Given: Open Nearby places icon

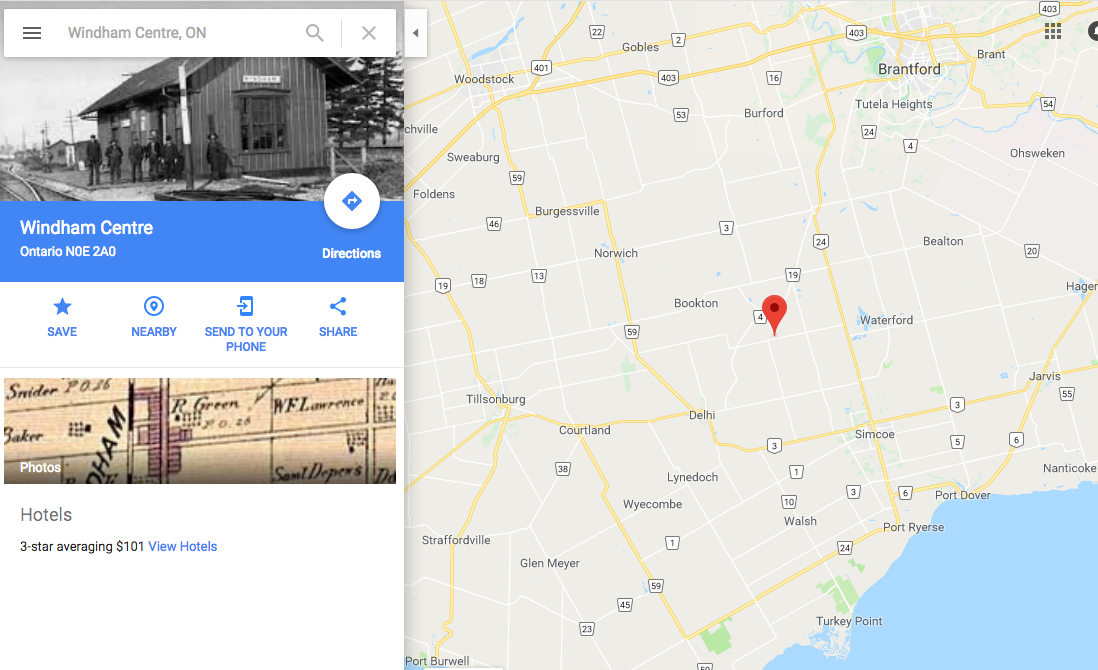Looking at the screenshot, I should (154, 307).
